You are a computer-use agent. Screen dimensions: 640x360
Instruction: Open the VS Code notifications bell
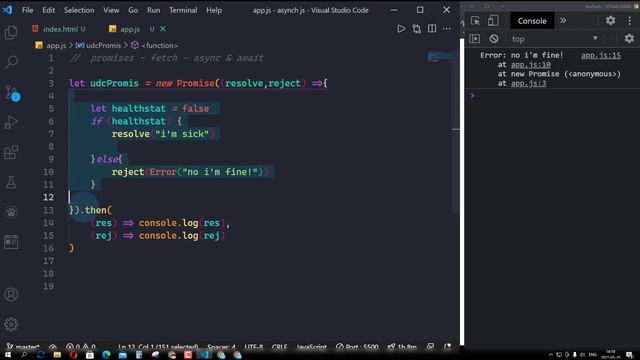point(448,347)
